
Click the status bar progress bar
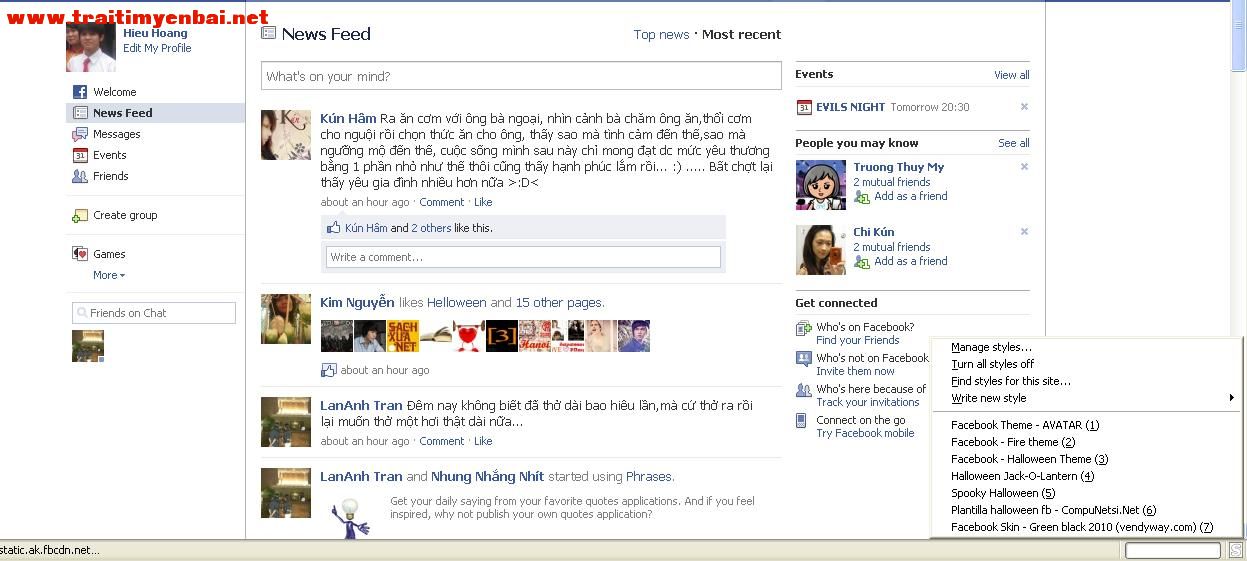1174,550
